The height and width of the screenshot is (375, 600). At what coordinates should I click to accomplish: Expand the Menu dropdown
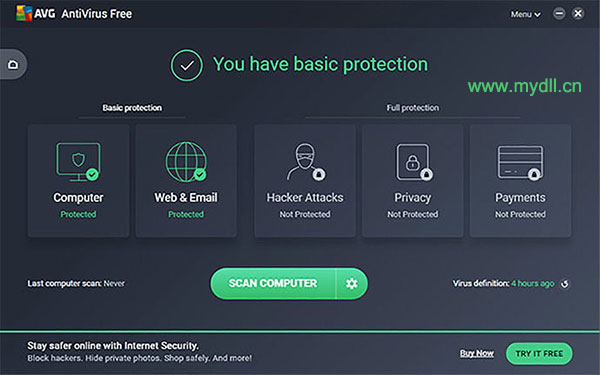pyautogui.click(x=525, y=15)
